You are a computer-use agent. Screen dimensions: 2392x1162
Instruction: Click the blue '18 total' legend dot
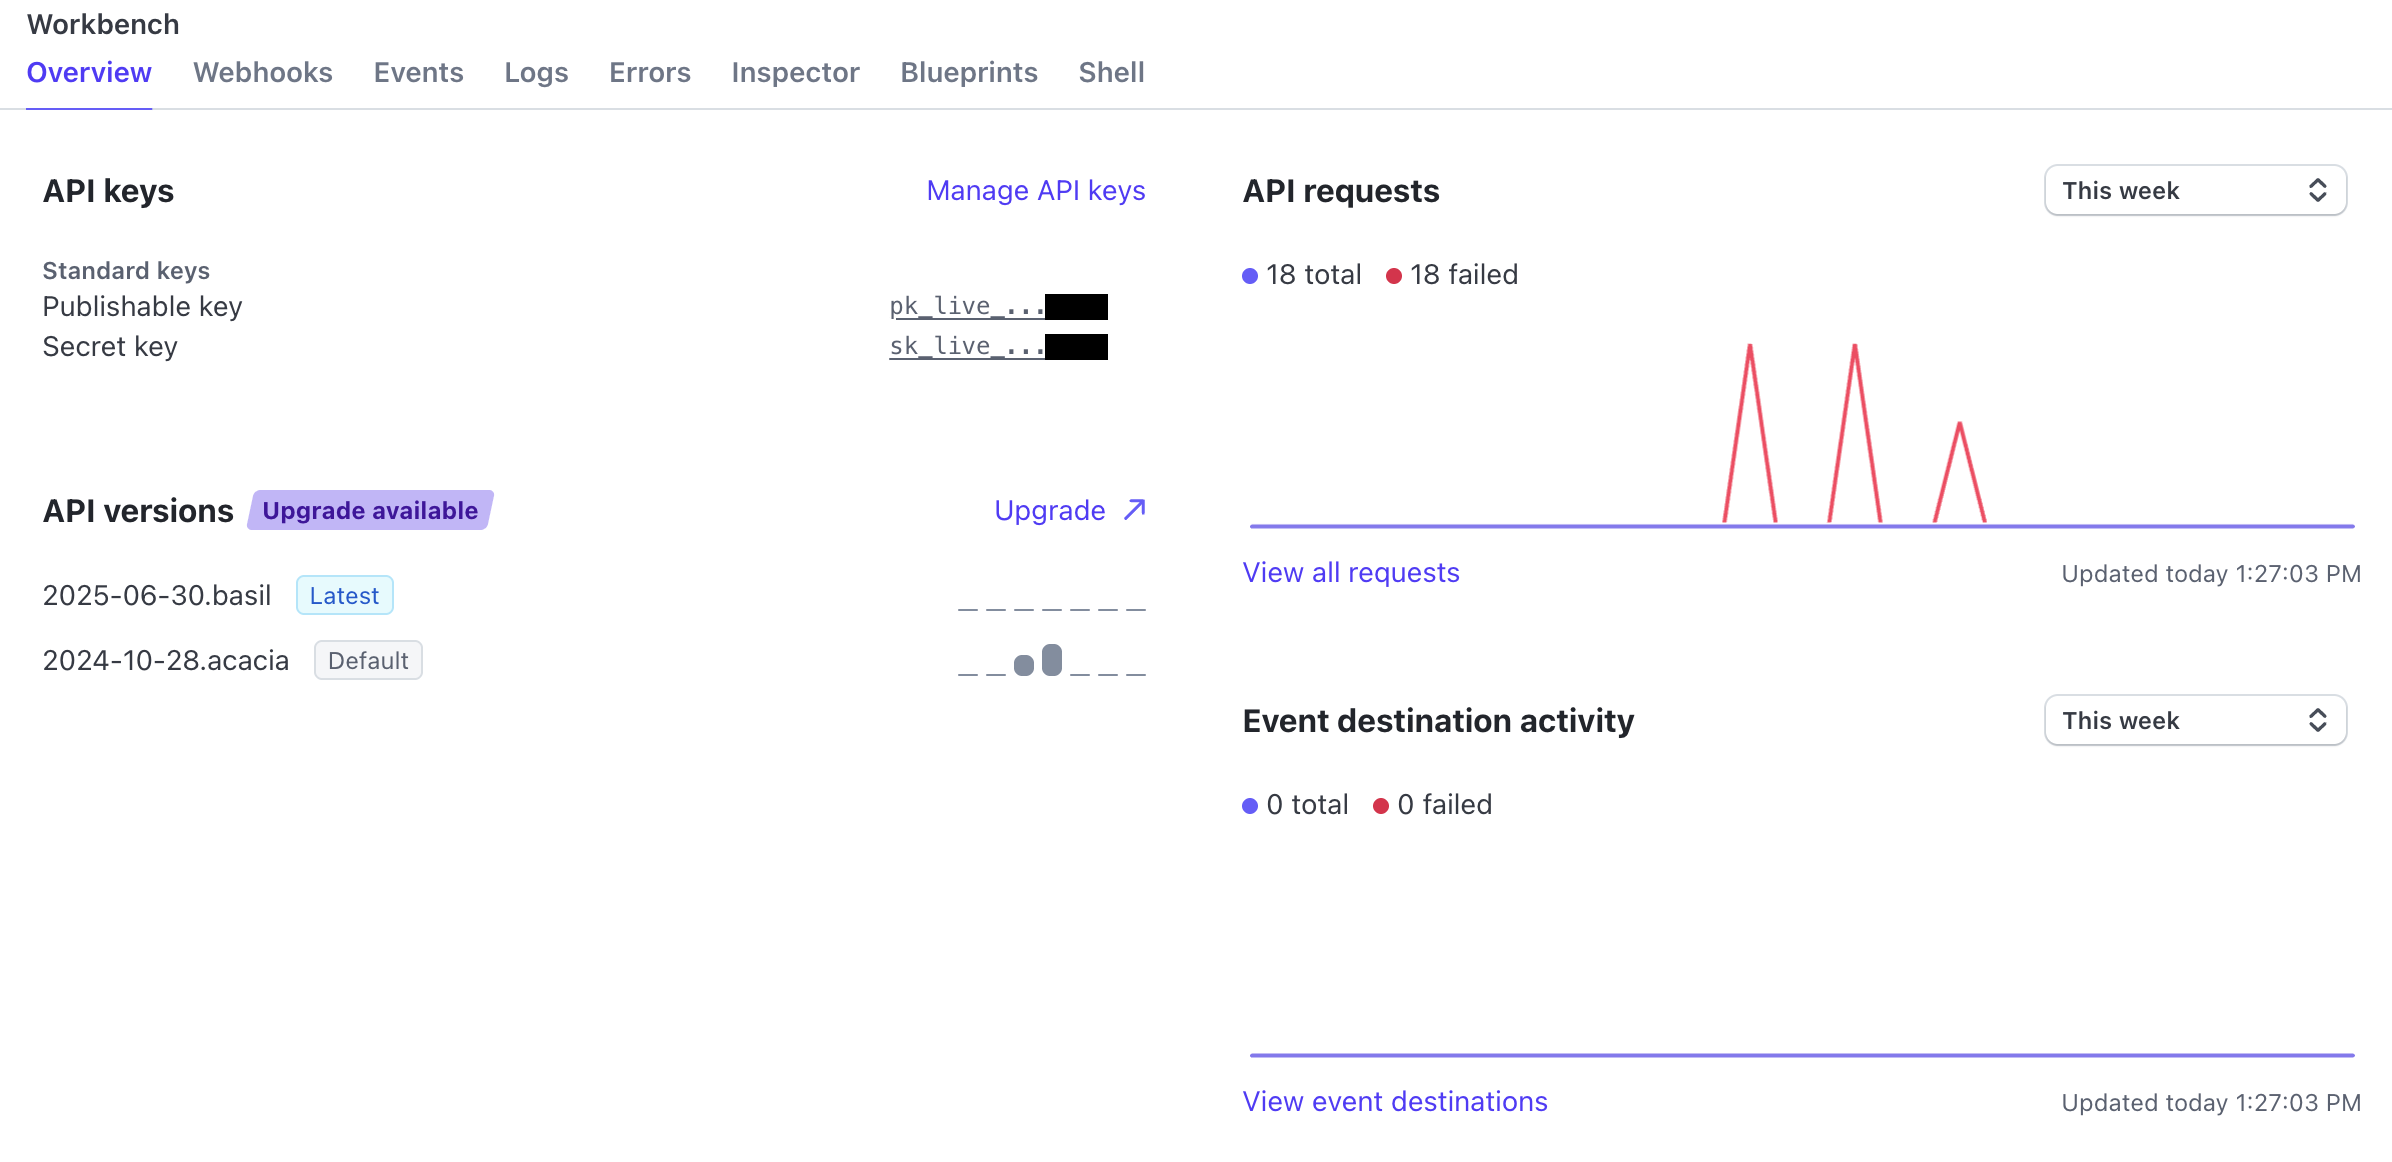point(1250,276)
